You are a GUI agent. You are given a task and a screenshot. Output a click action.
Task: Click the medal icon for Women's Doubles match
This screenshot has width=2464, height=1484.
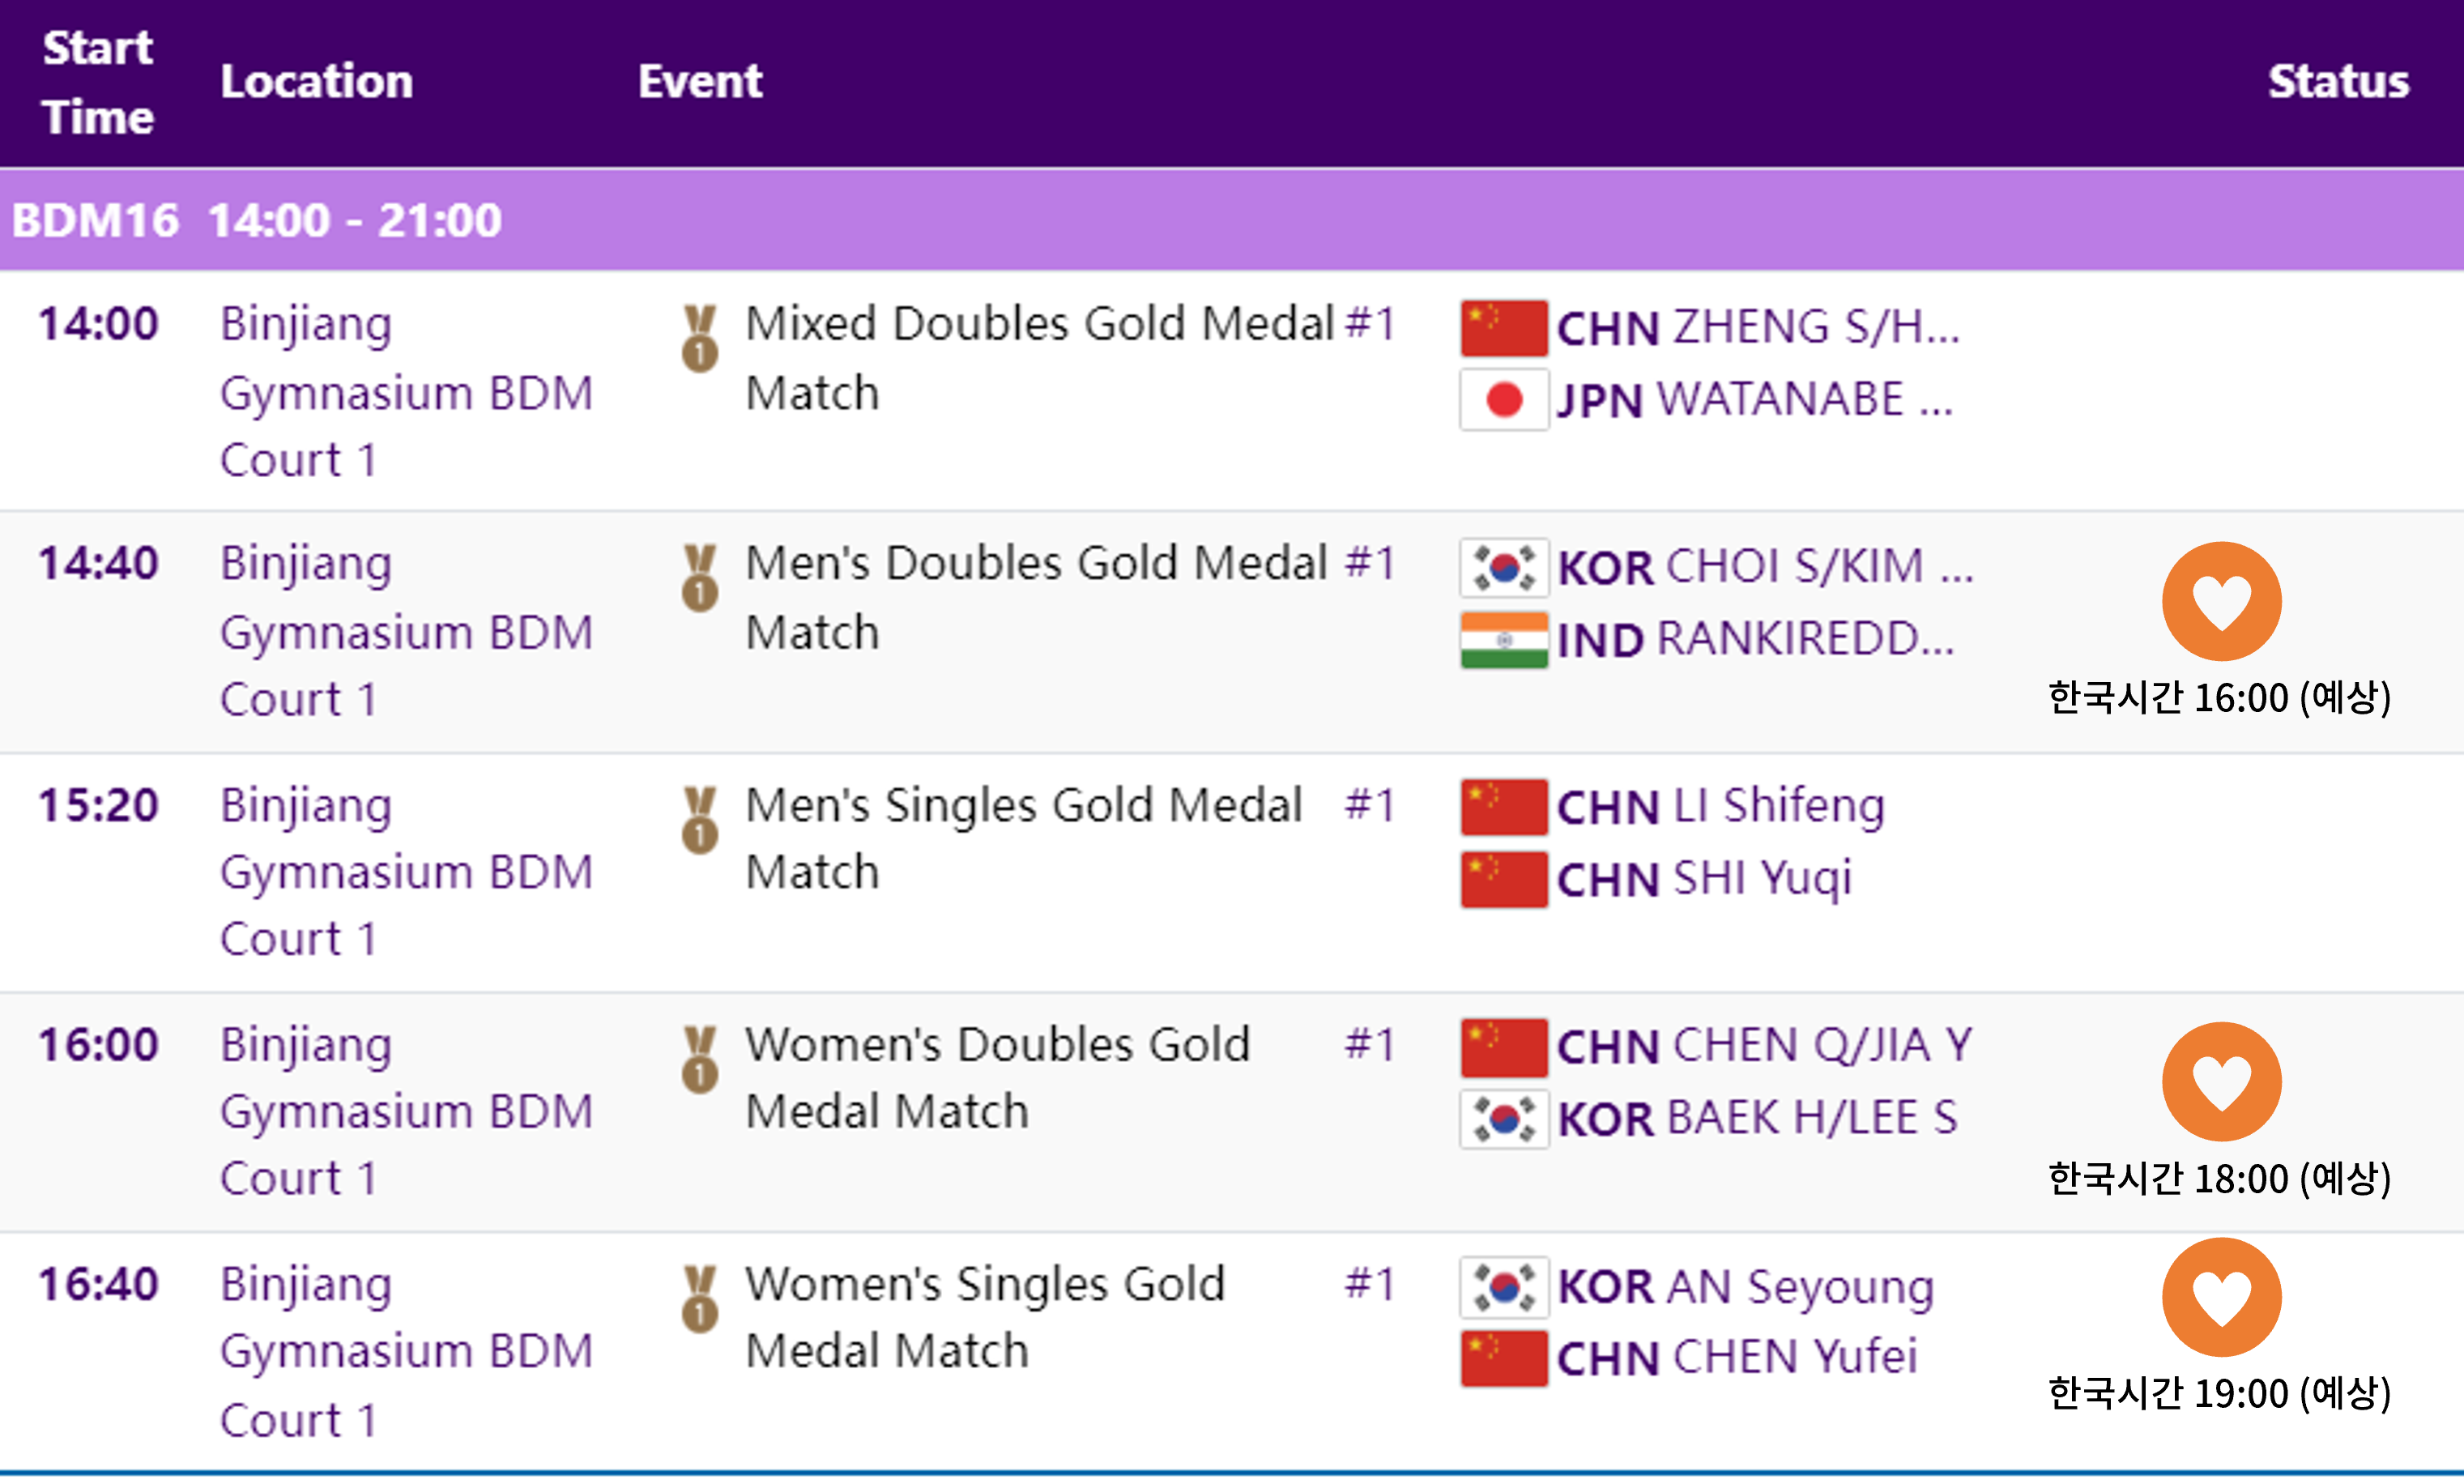[700, 1059]
